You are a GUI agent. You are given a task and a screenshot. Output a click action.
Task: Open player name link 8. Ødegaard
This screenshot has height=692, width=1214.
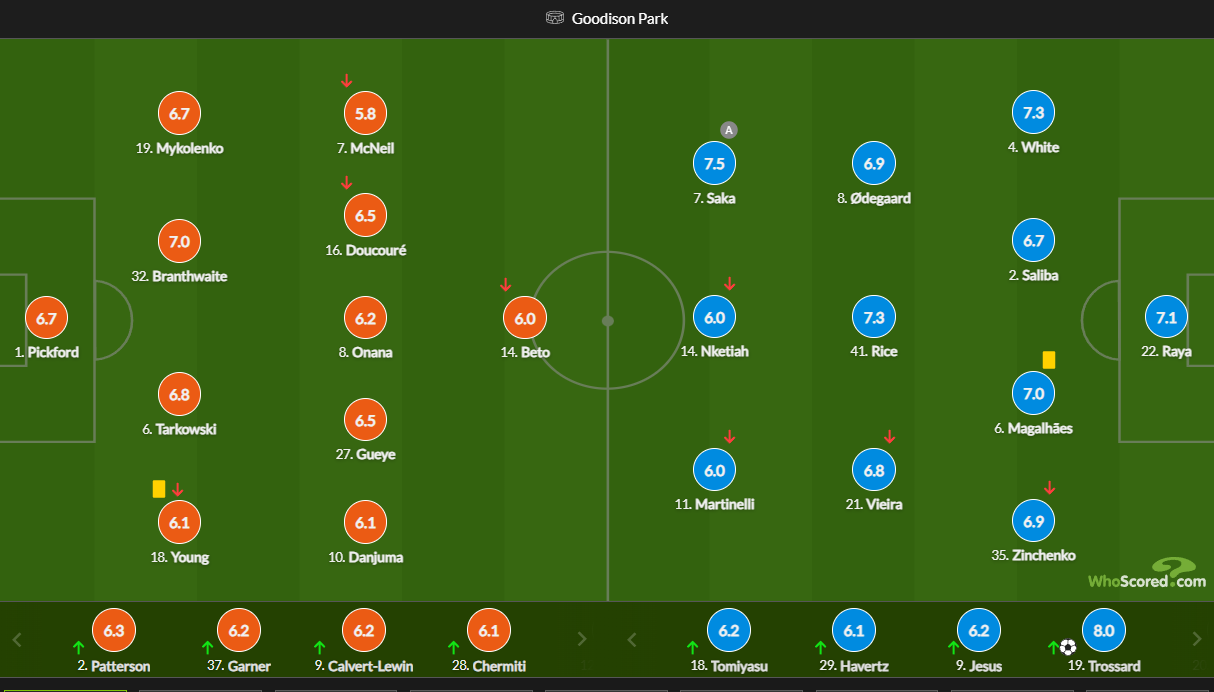874,198
